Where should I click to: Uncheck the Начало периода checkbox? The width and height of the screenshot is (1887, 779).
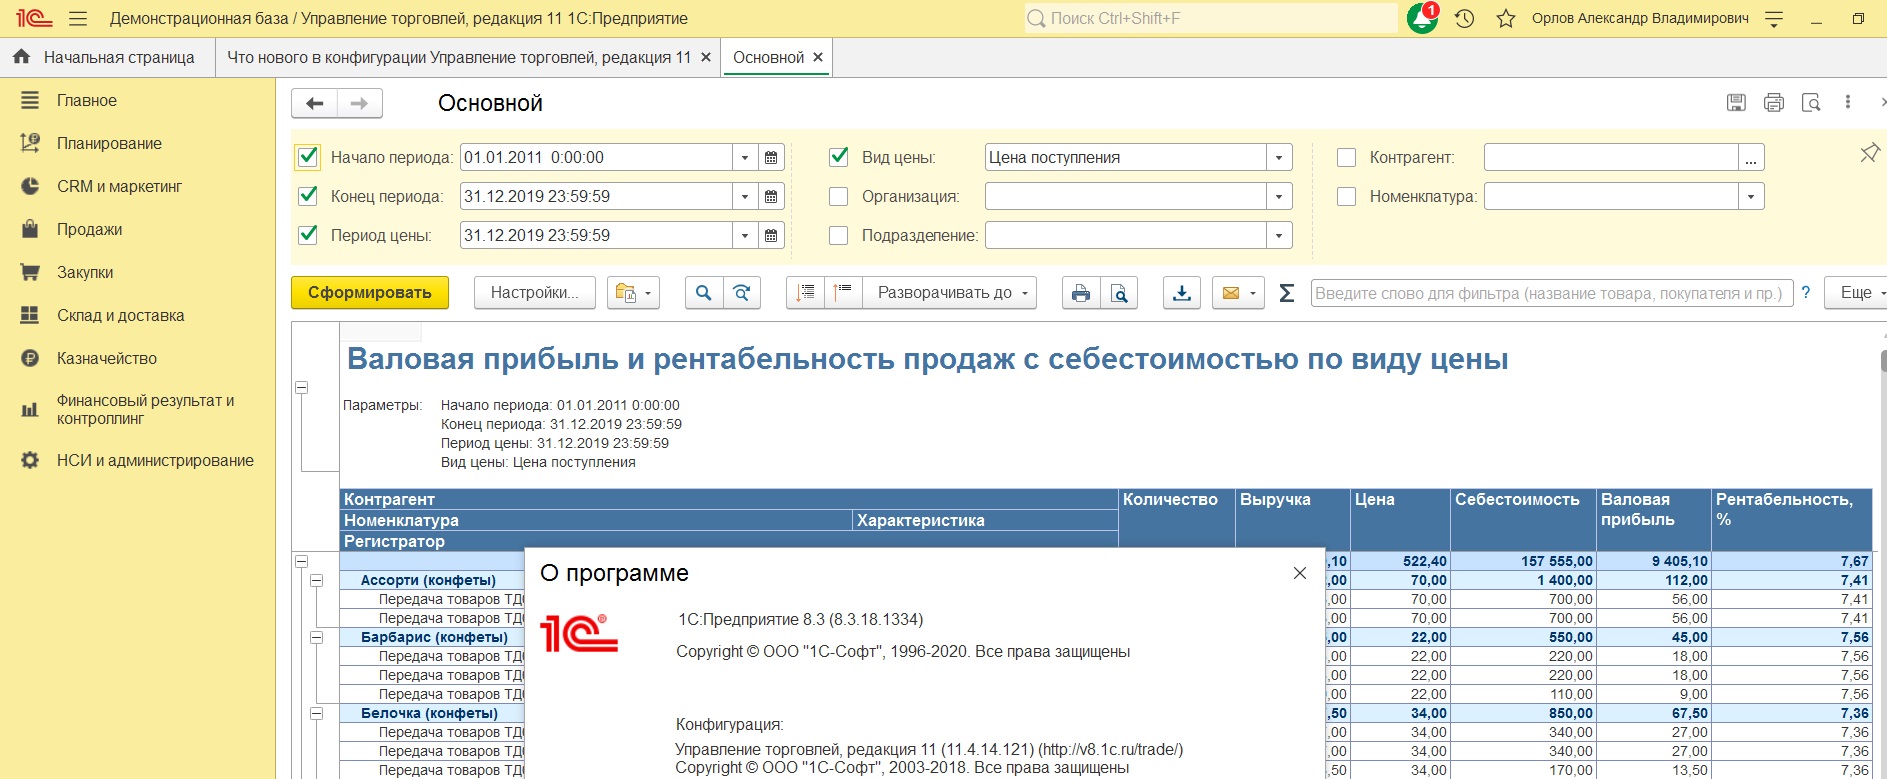[x=308, y=157]
